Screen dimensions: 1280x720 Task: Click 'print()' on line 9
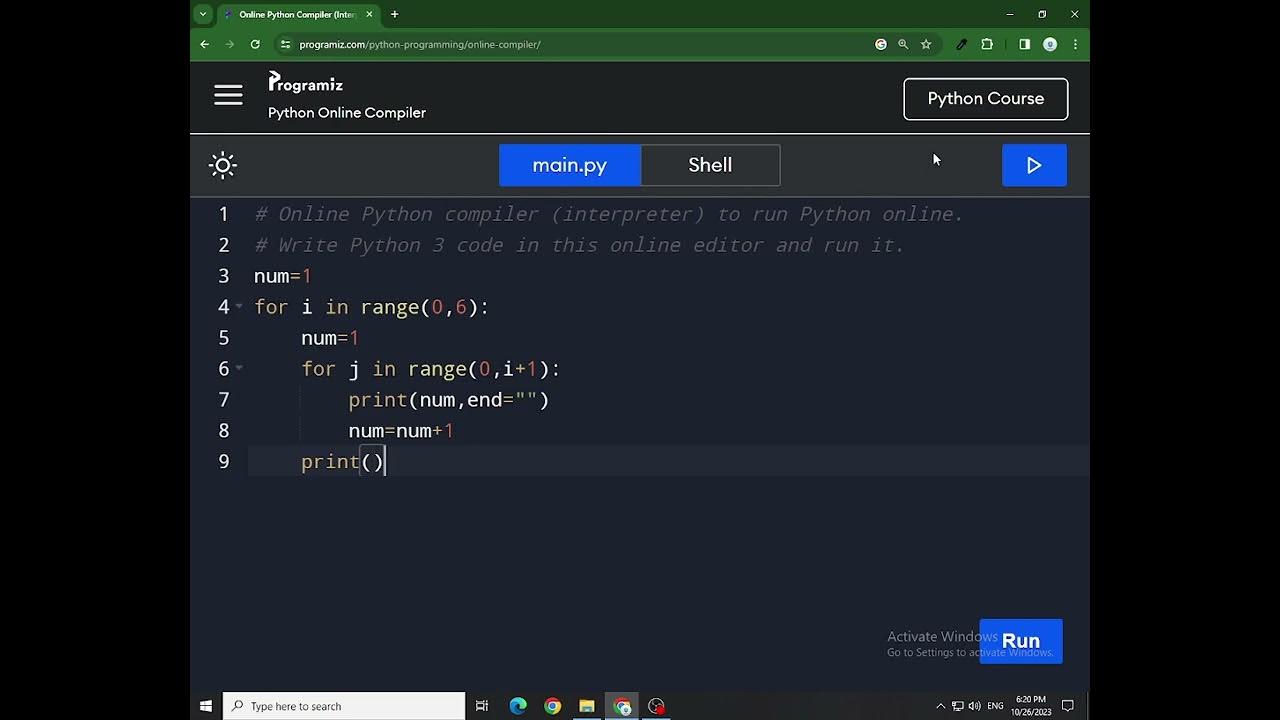point(343,462)
